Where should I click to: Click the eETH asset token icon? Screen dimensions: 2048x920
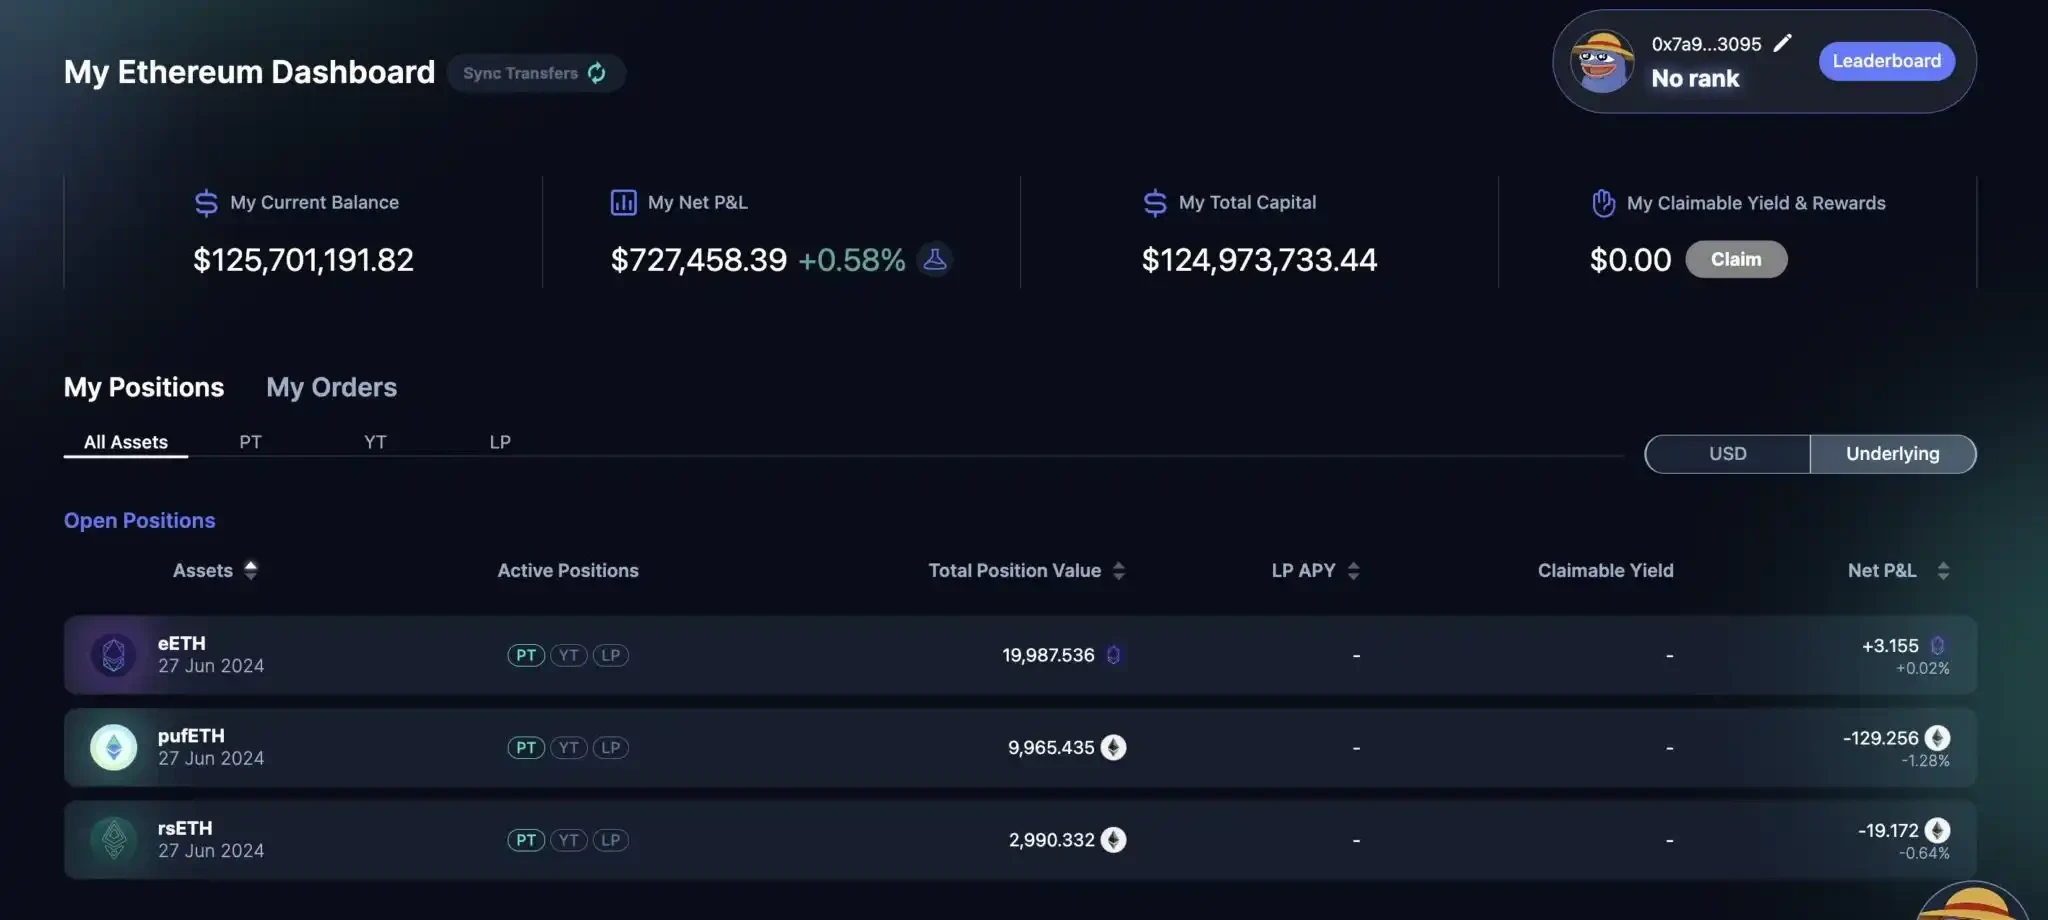[x=114, y=655]
